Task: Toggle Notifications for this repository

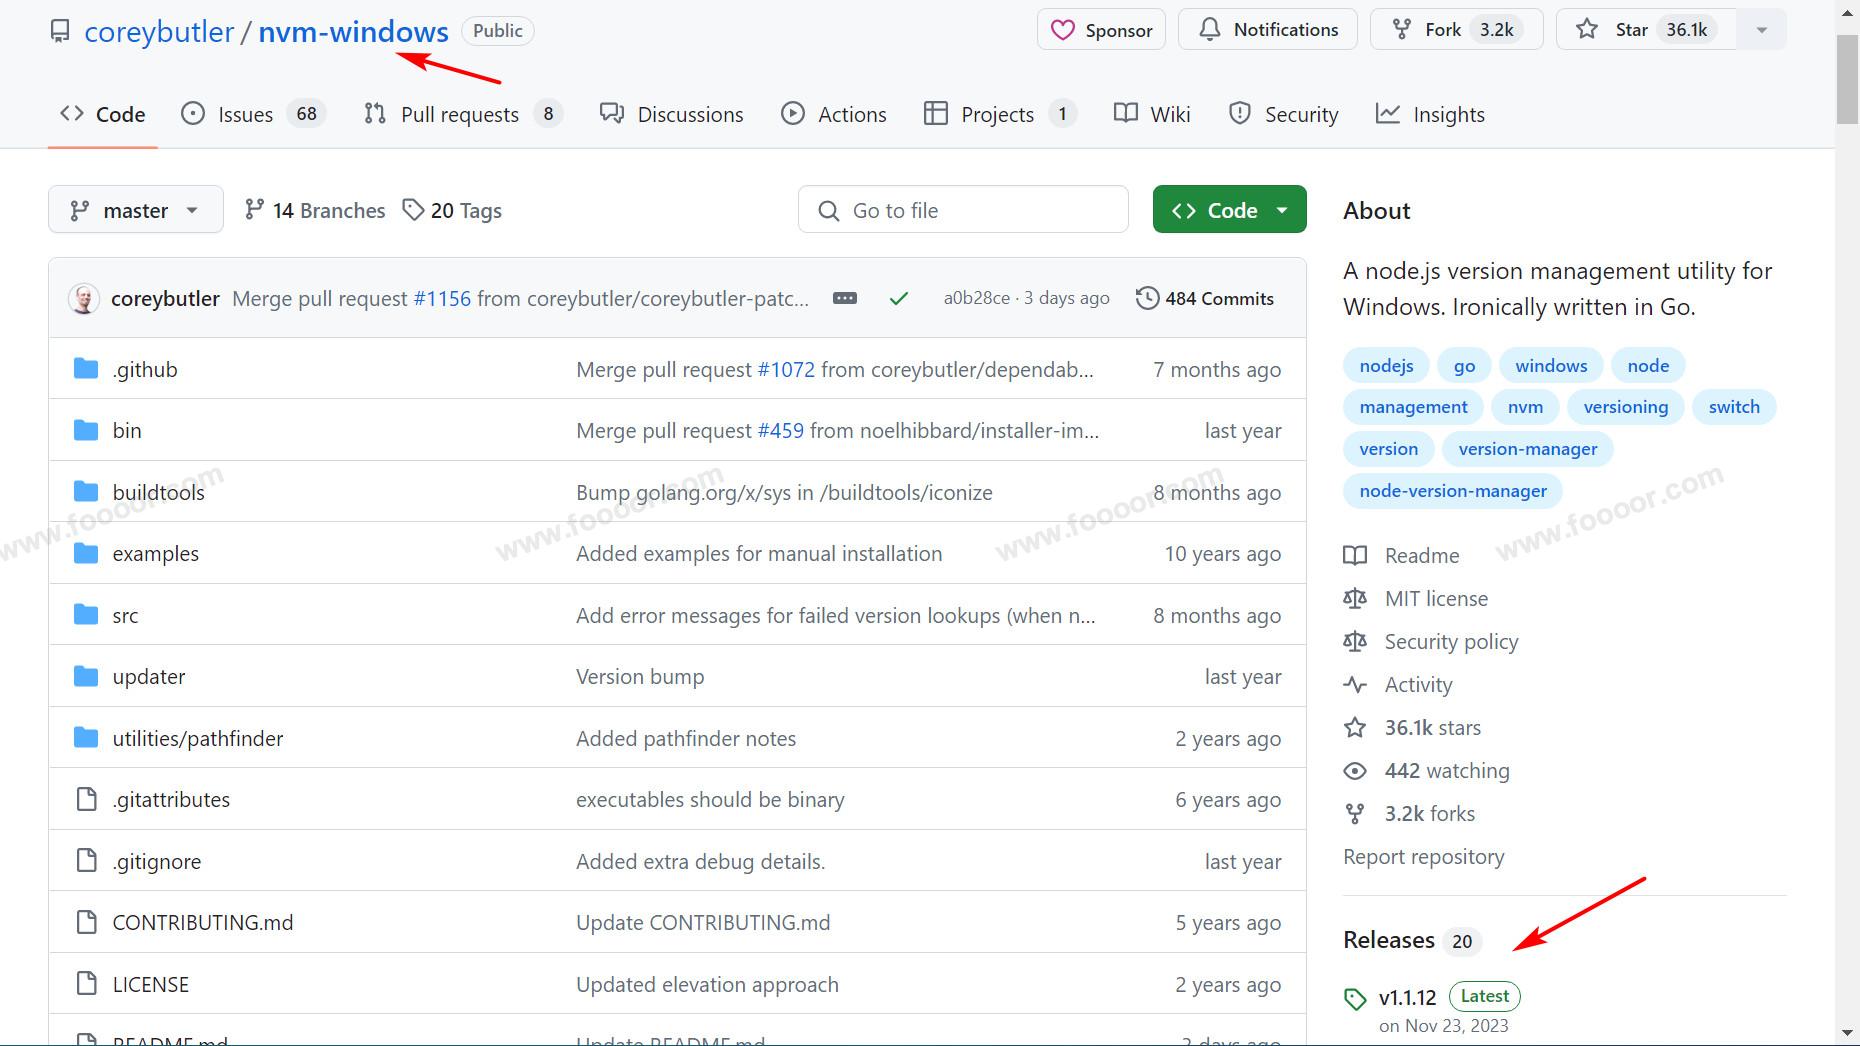Action: click(x=1267, y=30)
